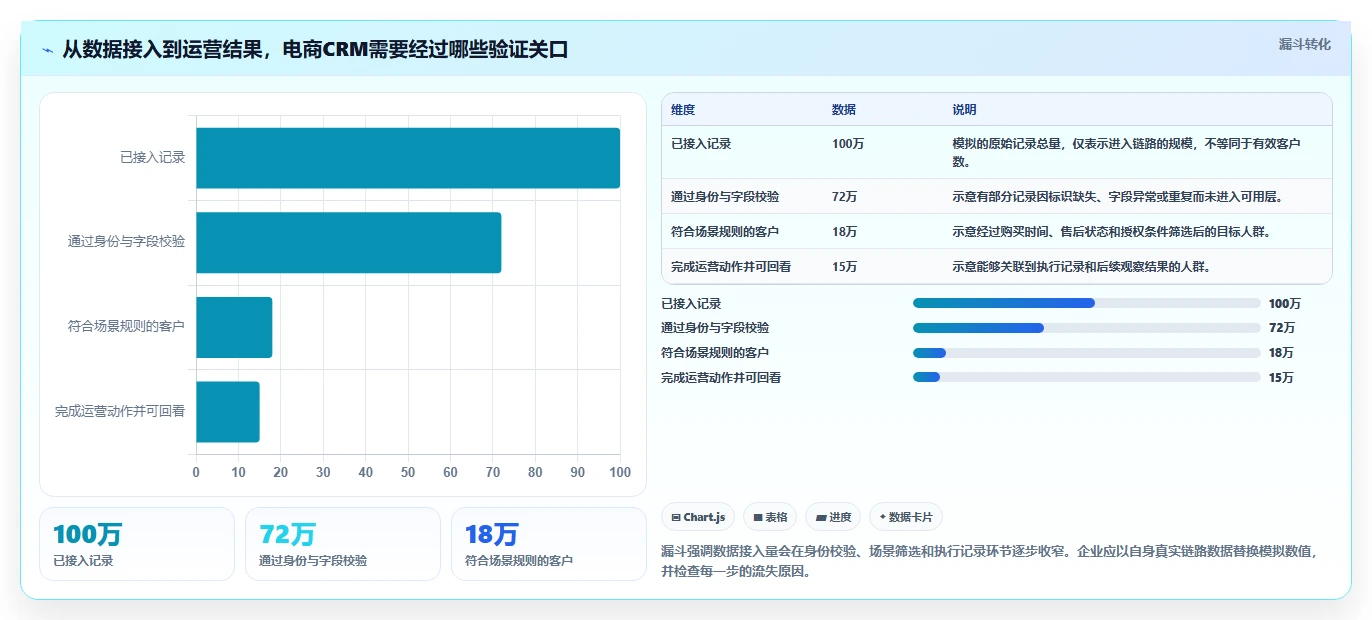Viewport: 1372px width, 620px height.
Task: Click the 18万 value in the table
Action: (844, 232)
